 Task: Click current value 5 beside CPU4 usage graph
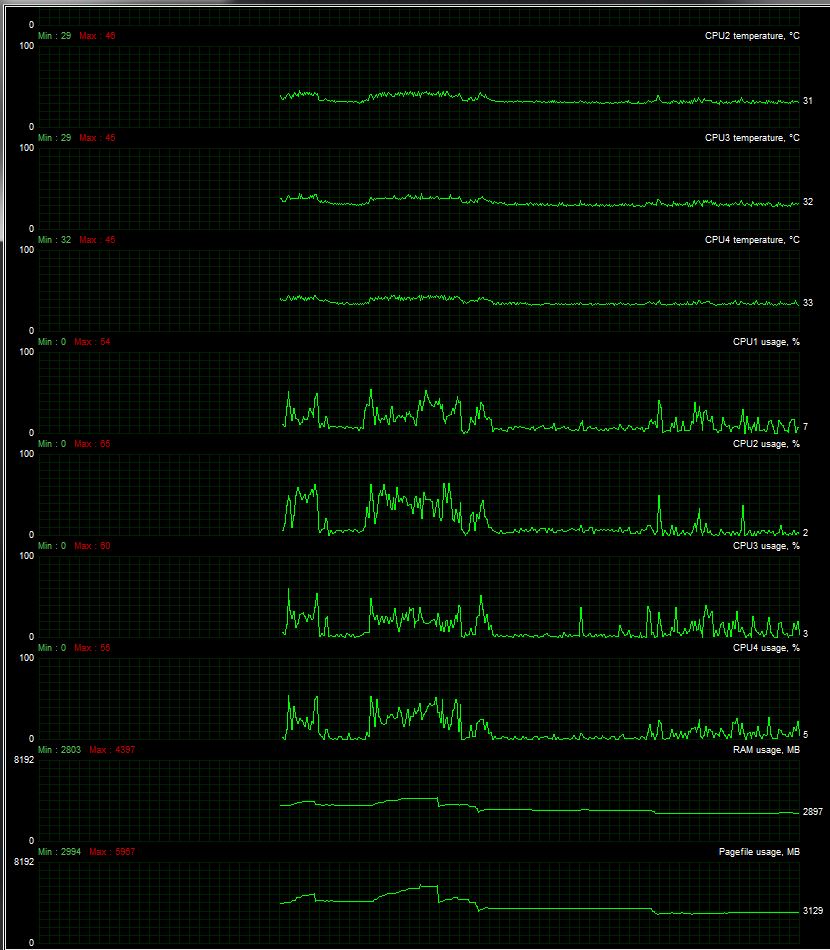click(x=805, y=734)
